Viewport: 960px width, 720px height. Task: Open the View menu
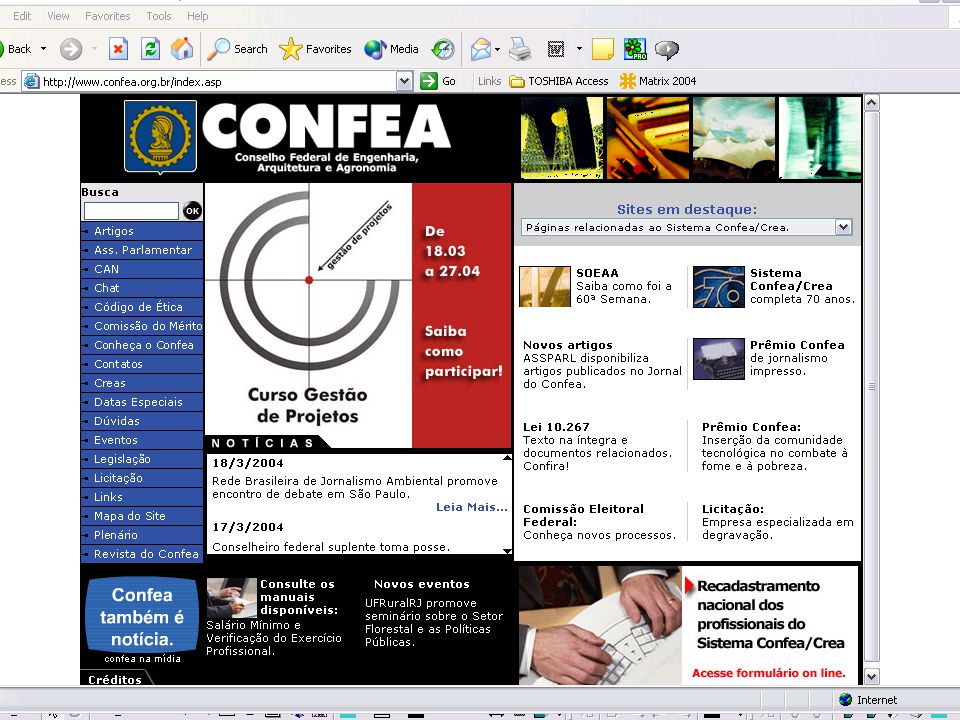(x=58, y=16)
